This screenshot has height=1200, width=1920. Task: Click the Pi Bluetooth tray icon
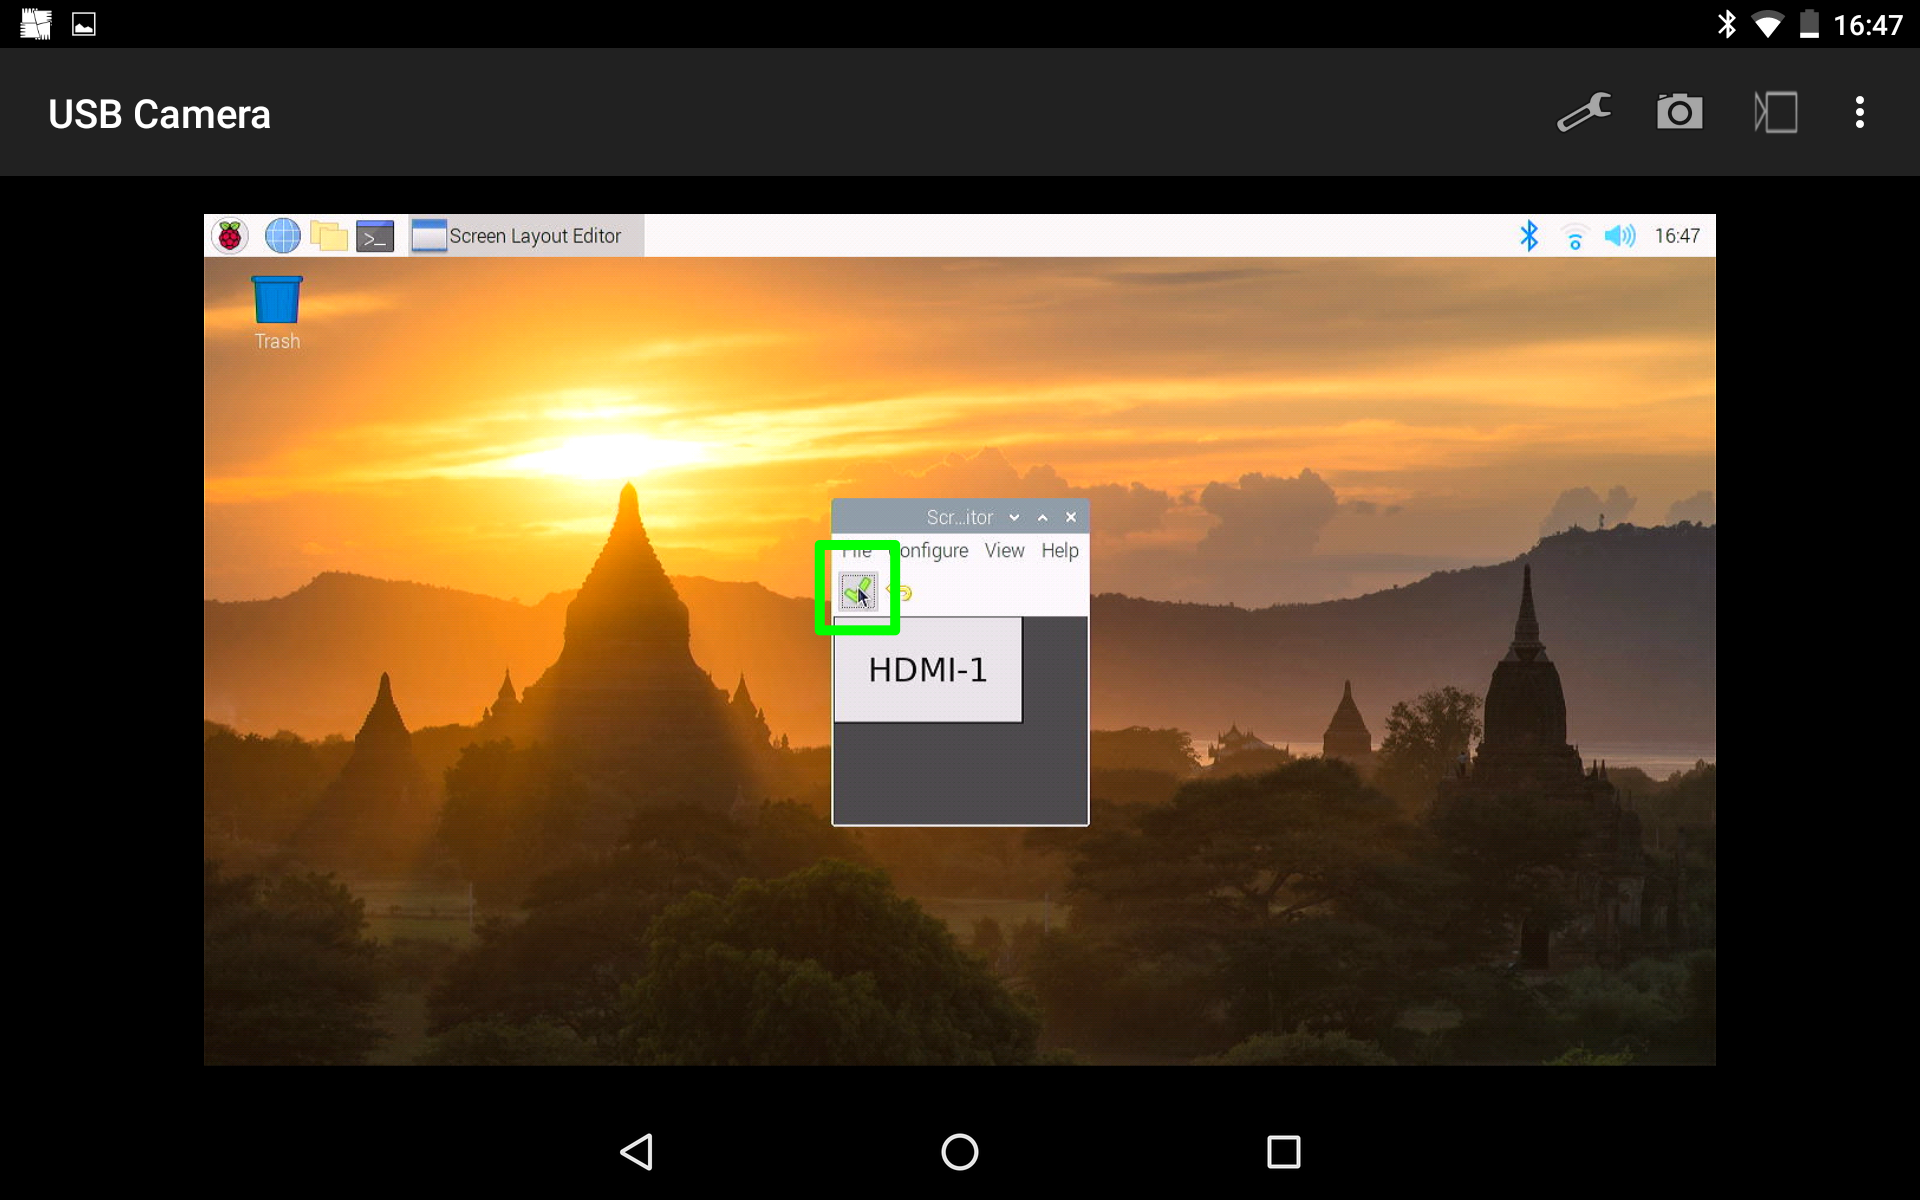[x=1528, y=236]
